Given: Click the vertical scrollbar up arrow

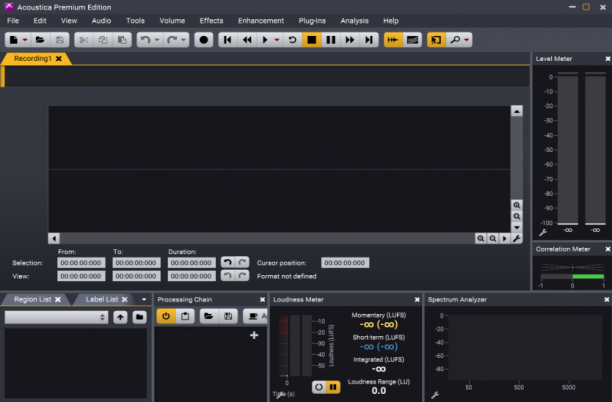Looking at the screenshot, I should tap(517, 111).
